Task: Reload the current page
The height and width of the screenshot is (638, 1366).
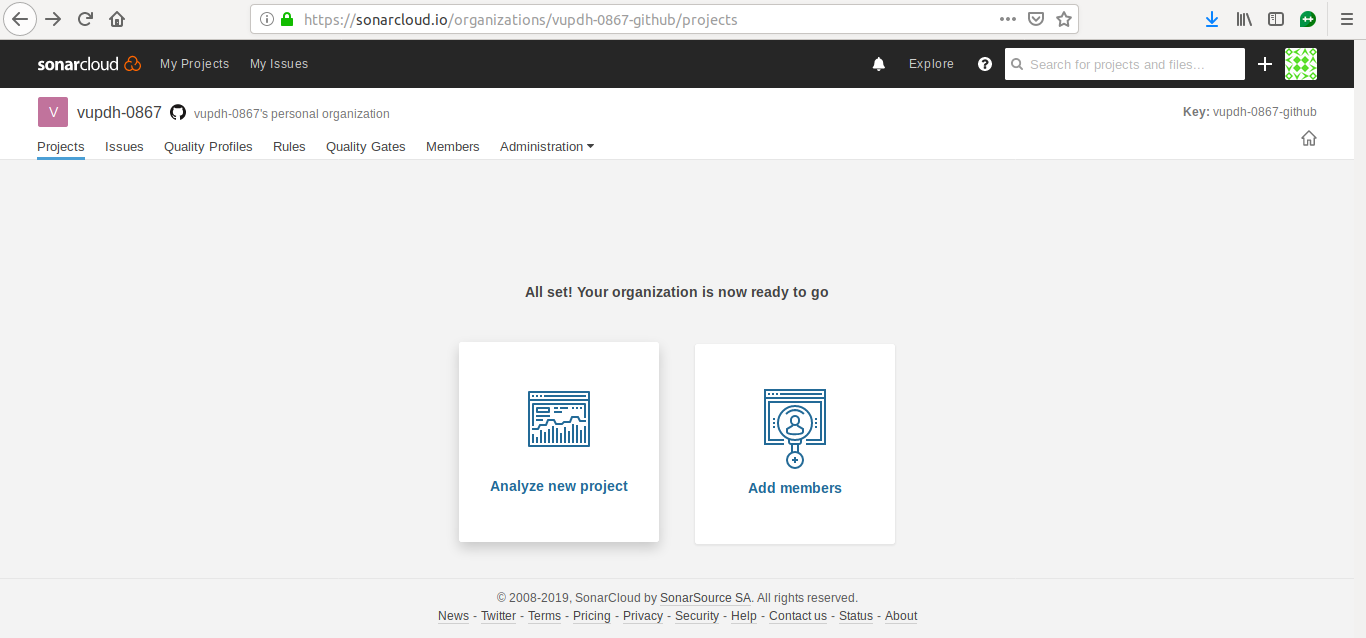Action: [85, 19]
